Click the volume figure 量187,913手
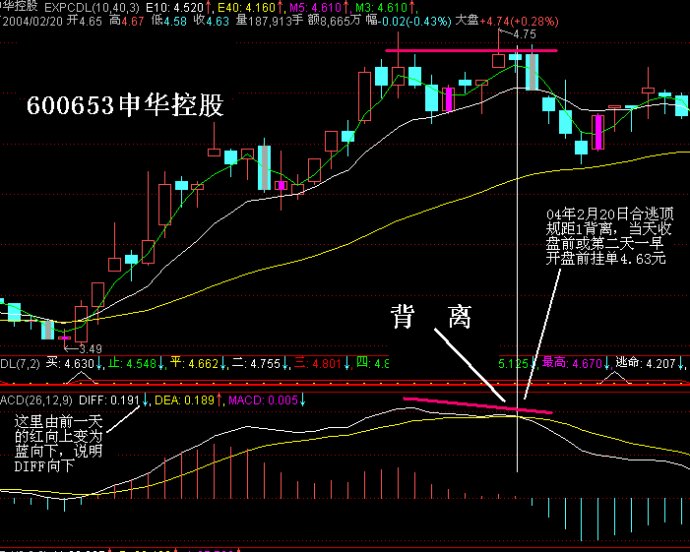 [x=269, y=21]
